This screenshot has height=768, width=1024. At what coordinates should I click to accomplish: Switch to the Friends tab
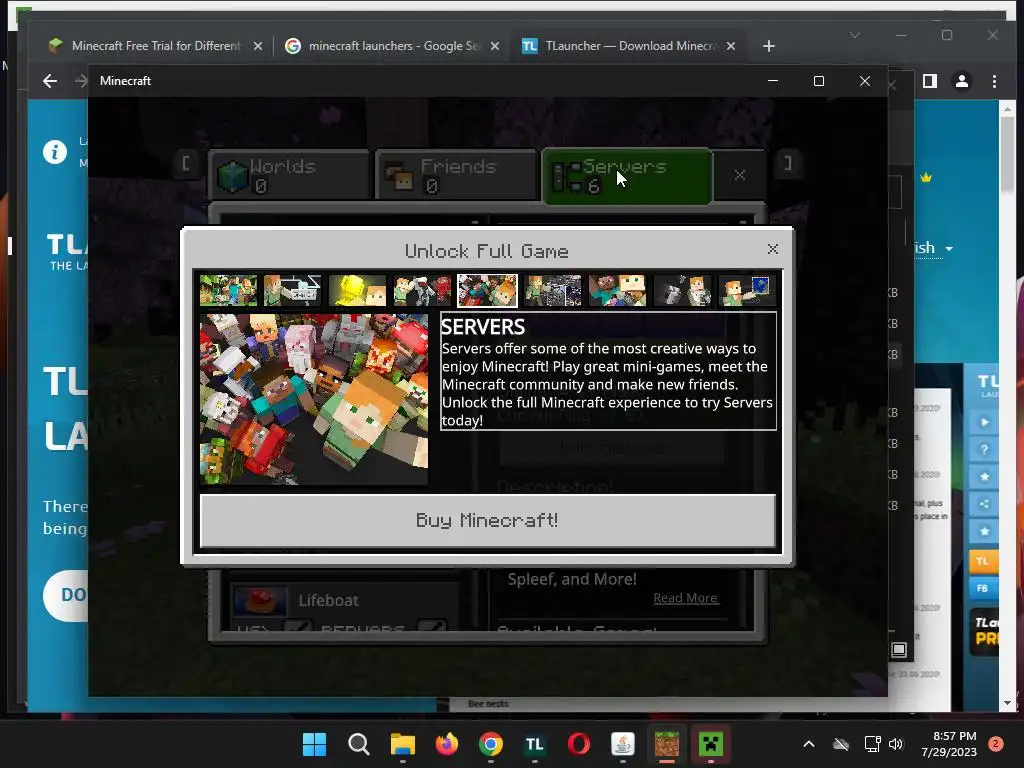click(x=456, y=175)
